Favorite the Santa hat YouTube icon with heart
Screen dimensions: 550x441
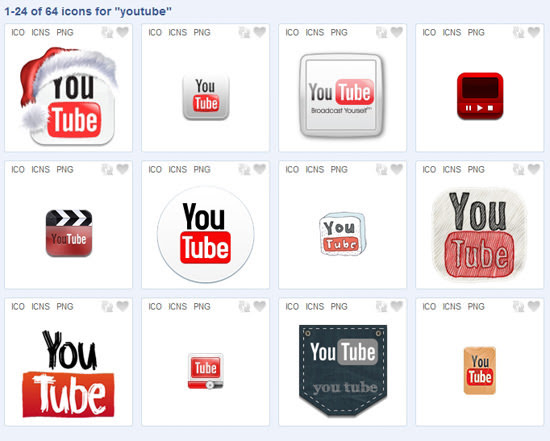coord(122,32)
